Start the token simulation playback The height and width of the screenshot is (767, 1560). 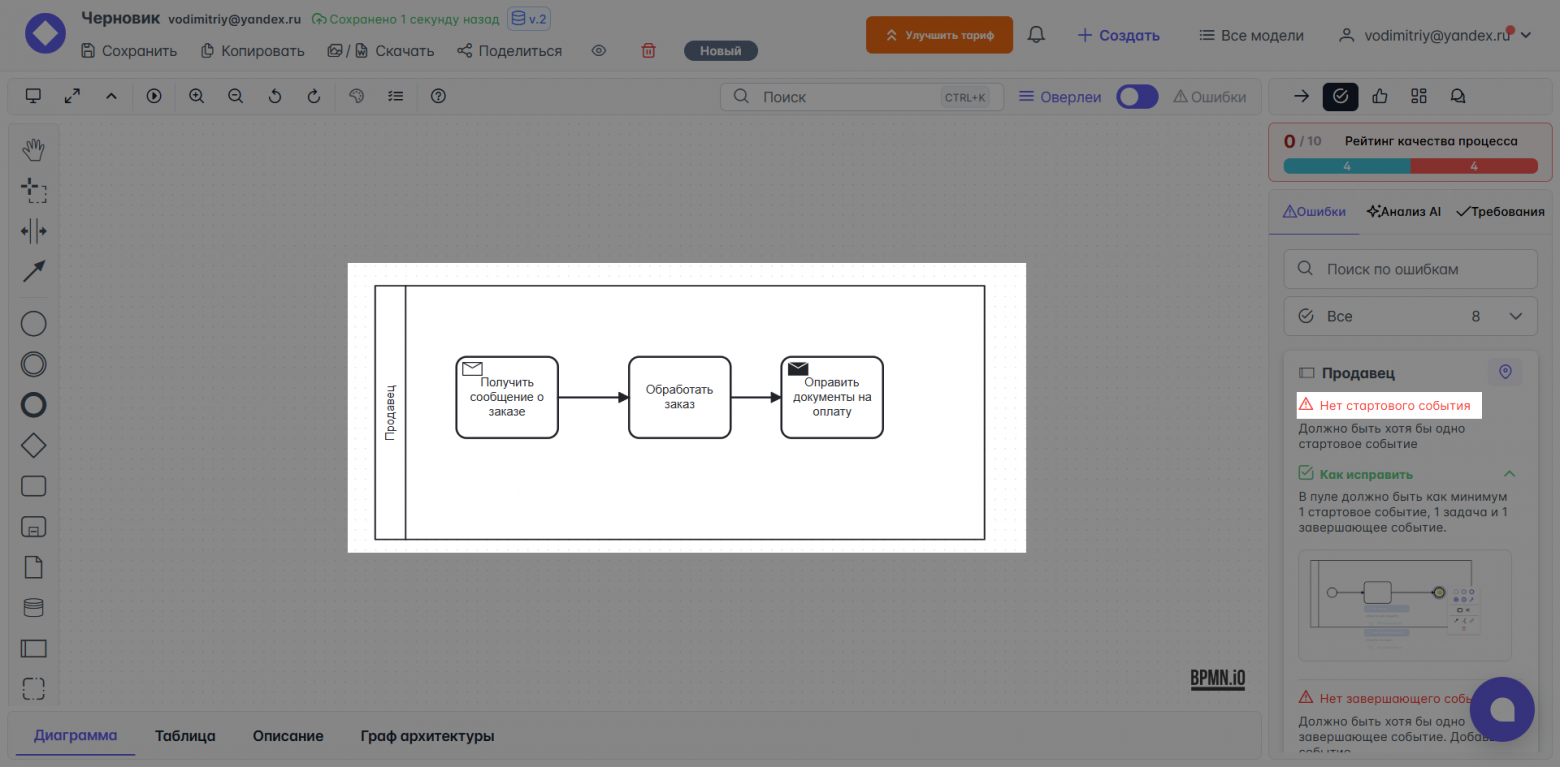[154, 96]
